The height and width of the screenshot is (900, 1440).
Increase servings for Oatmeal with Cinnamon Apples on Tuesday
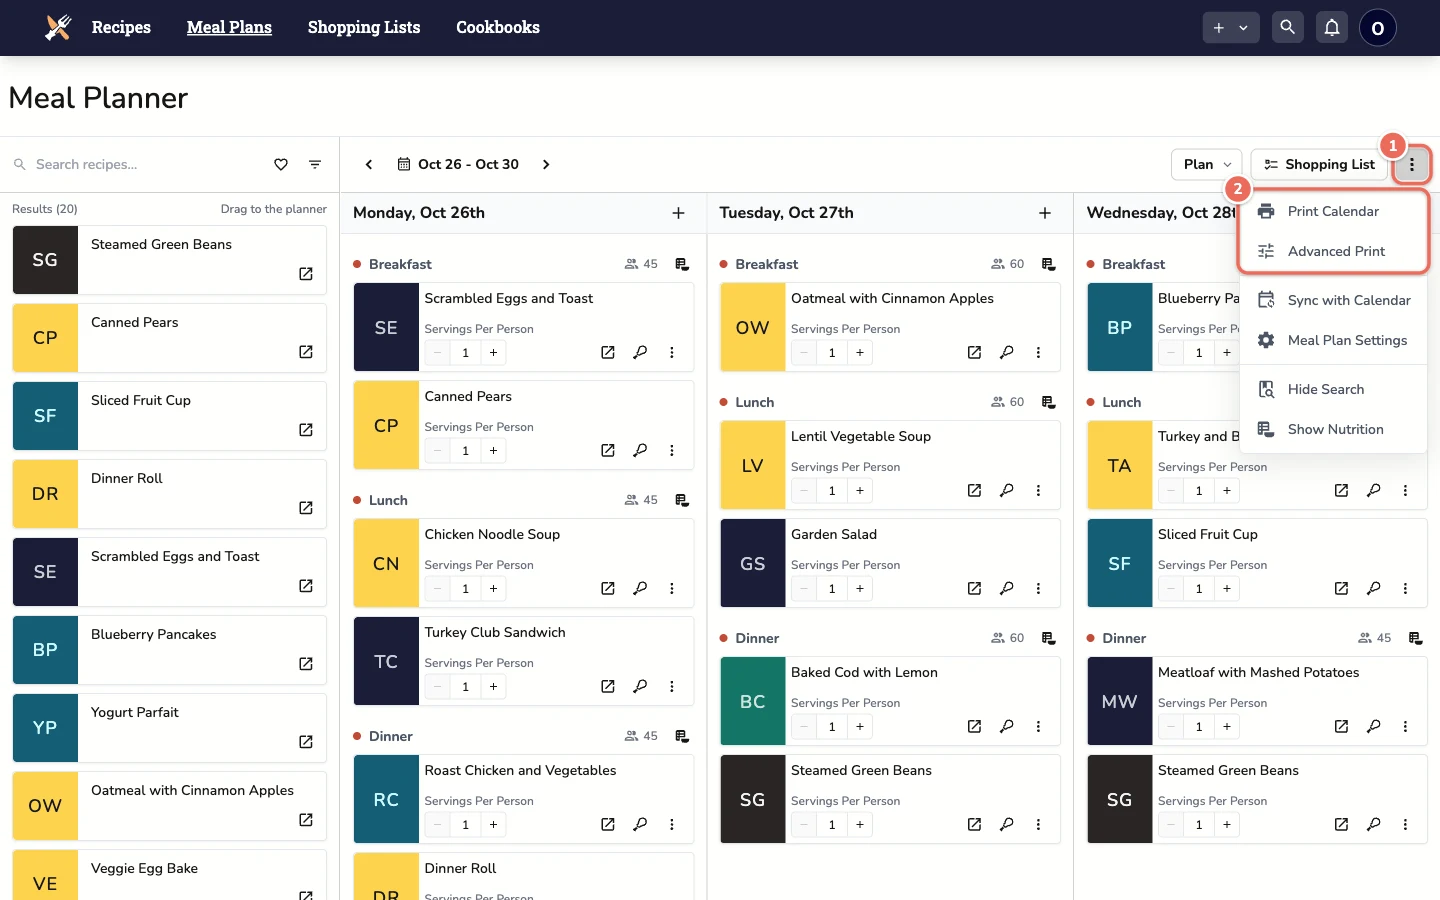860,353
